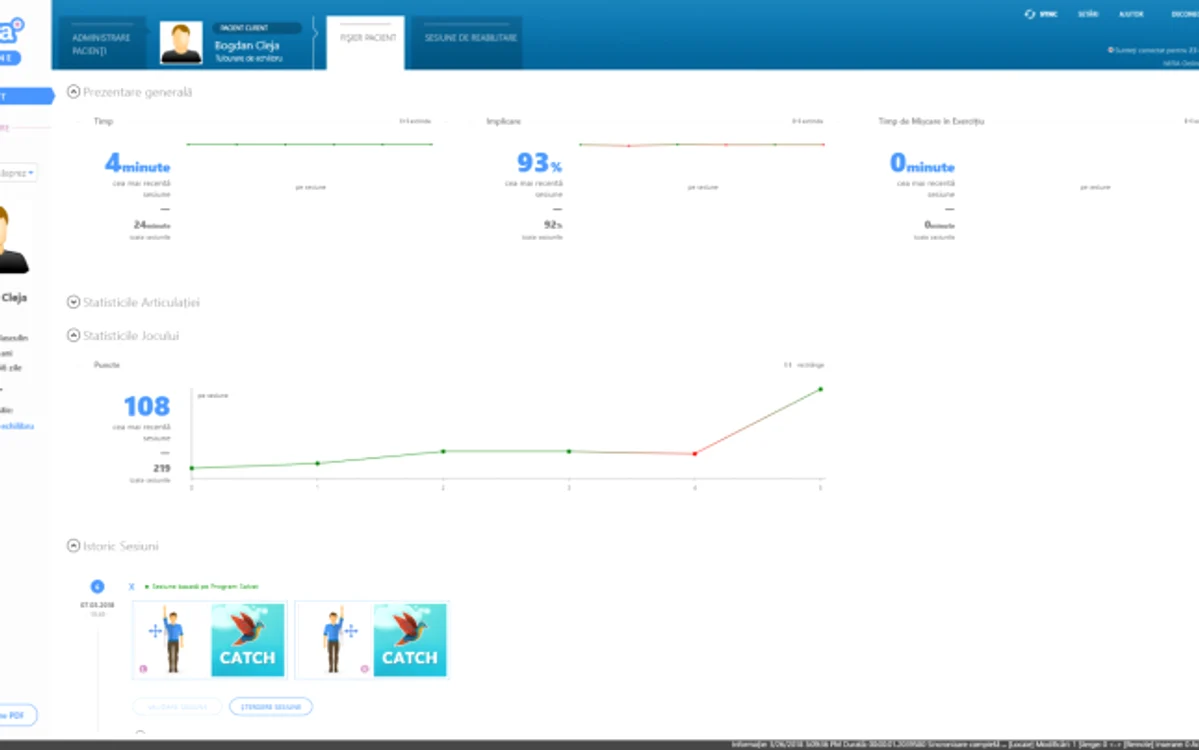Click the Validare Sesiune button
Viewport: 1199px width, 750px height.
[177, 706]
